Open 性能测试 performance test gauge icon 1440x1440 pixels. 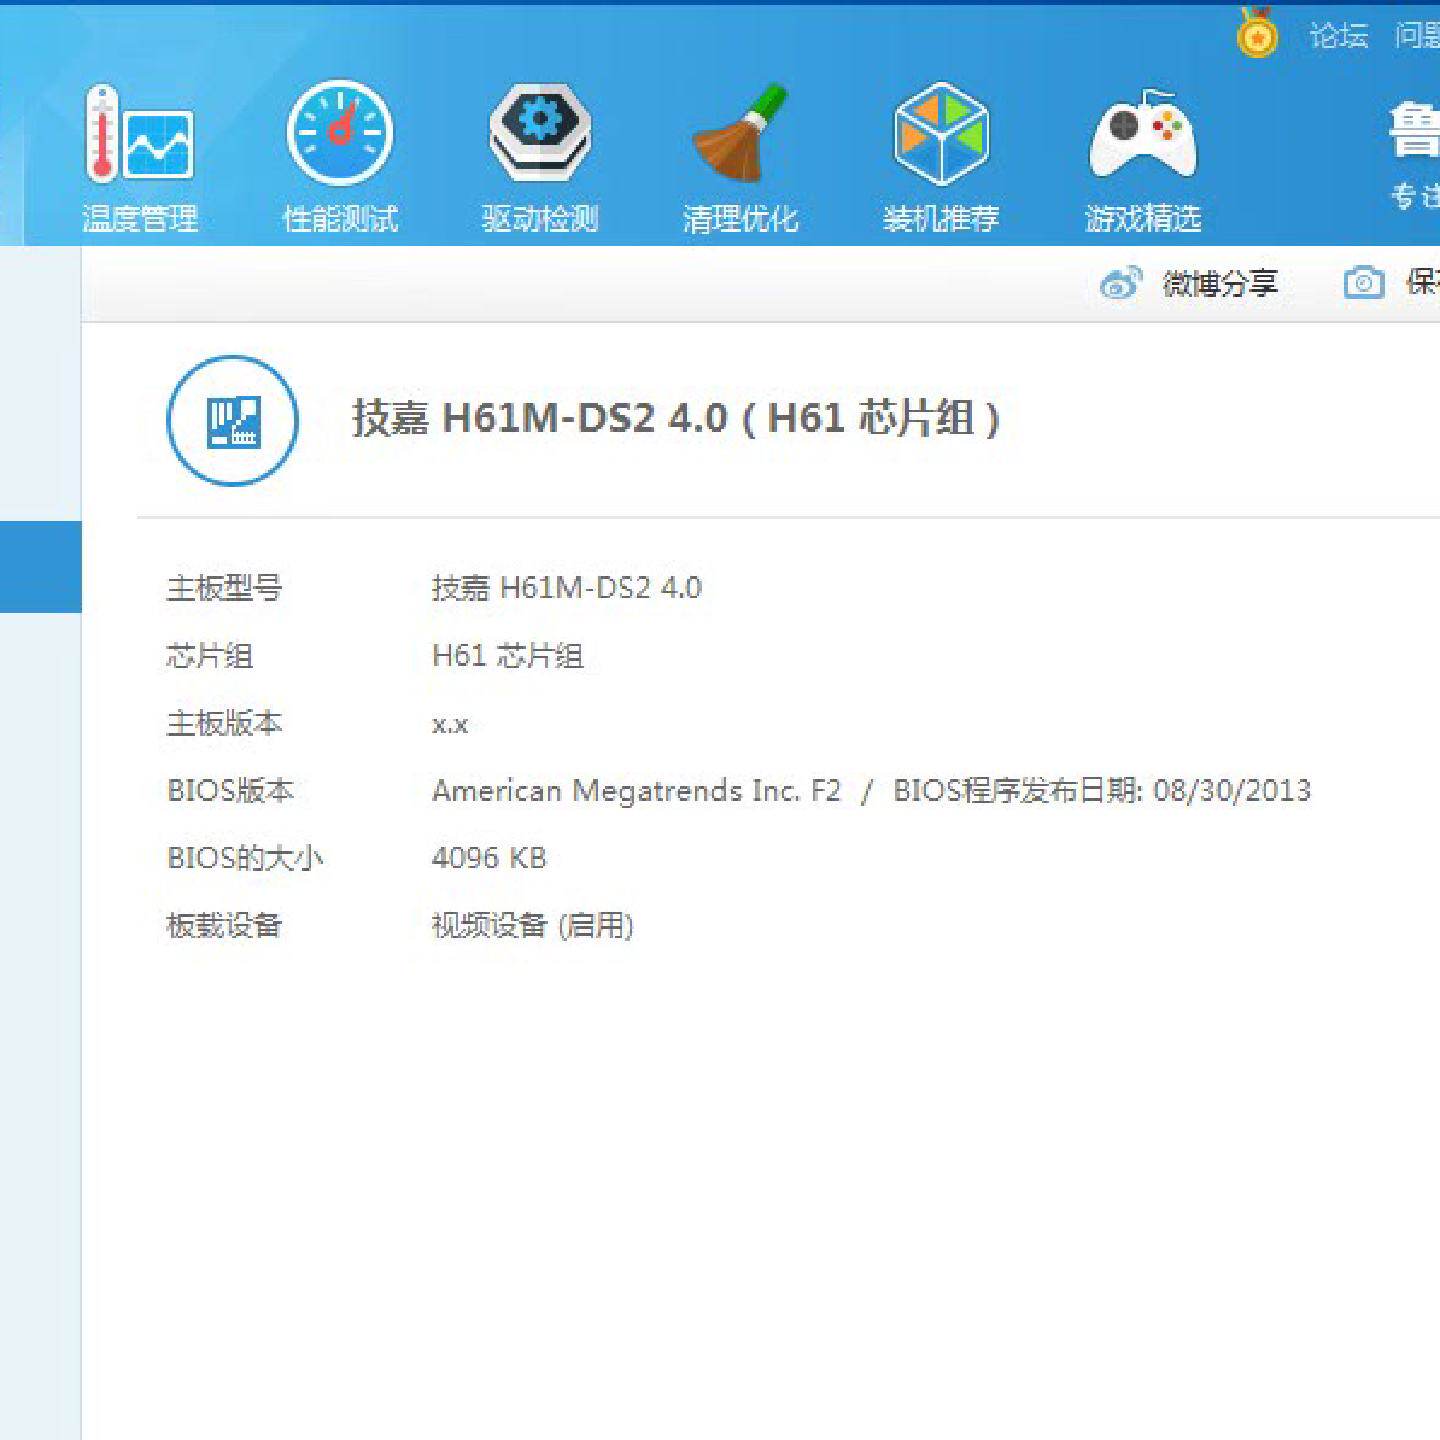click(340, 133)
